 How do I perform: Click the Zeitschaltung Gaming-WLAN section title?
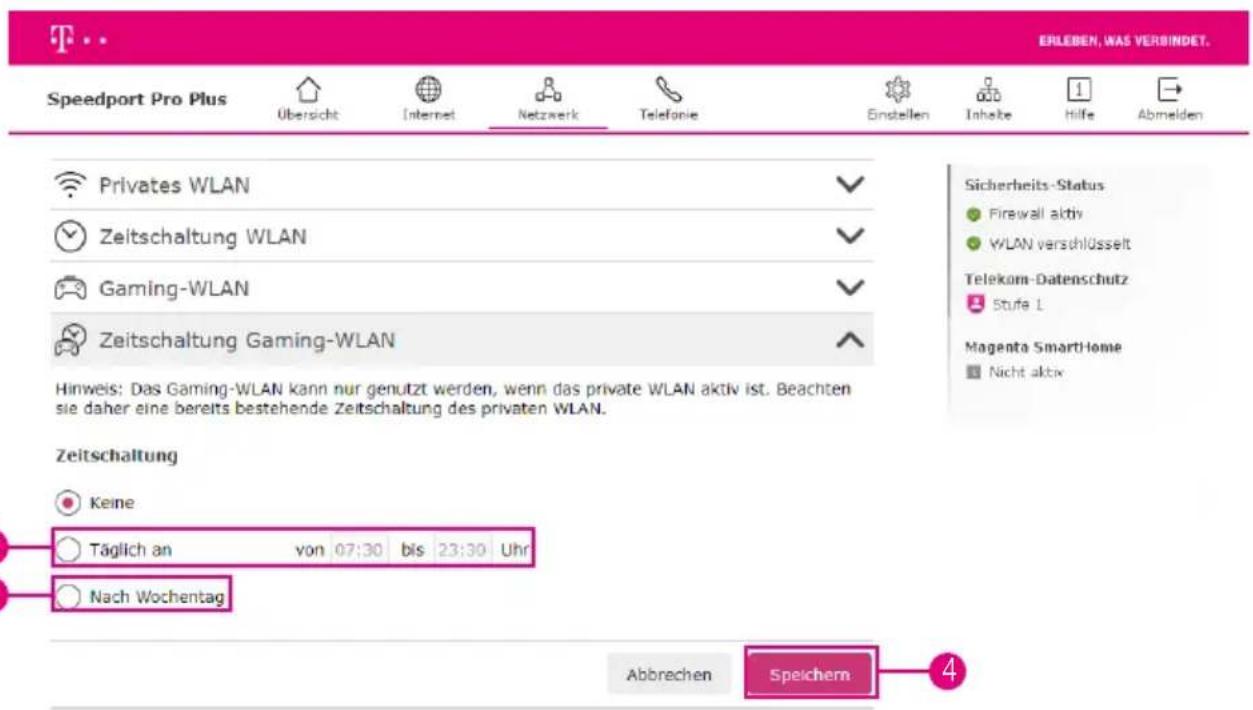[247, 340]
